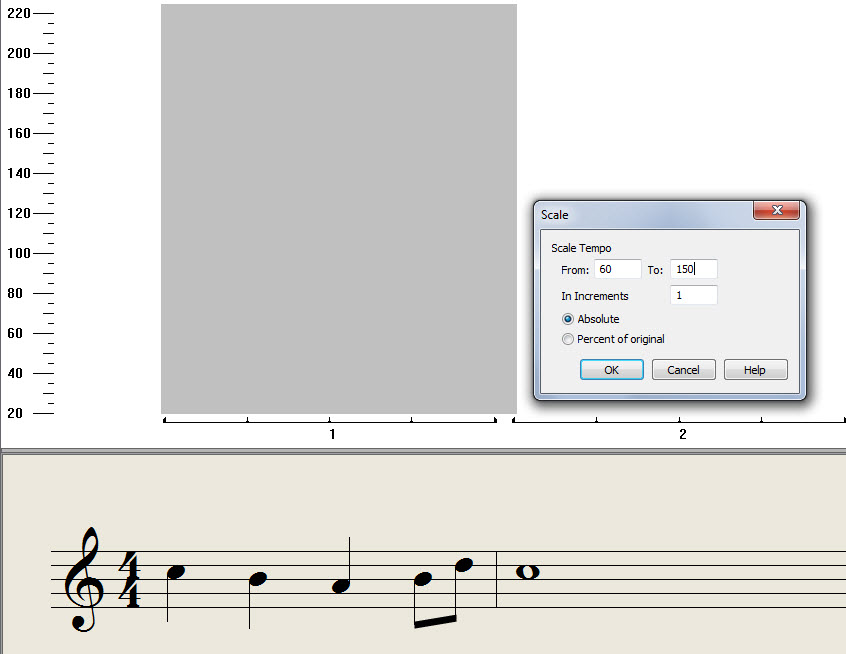Select the whole note in measure two
This screenshot has height=654, width=846.
click(527, 572)
